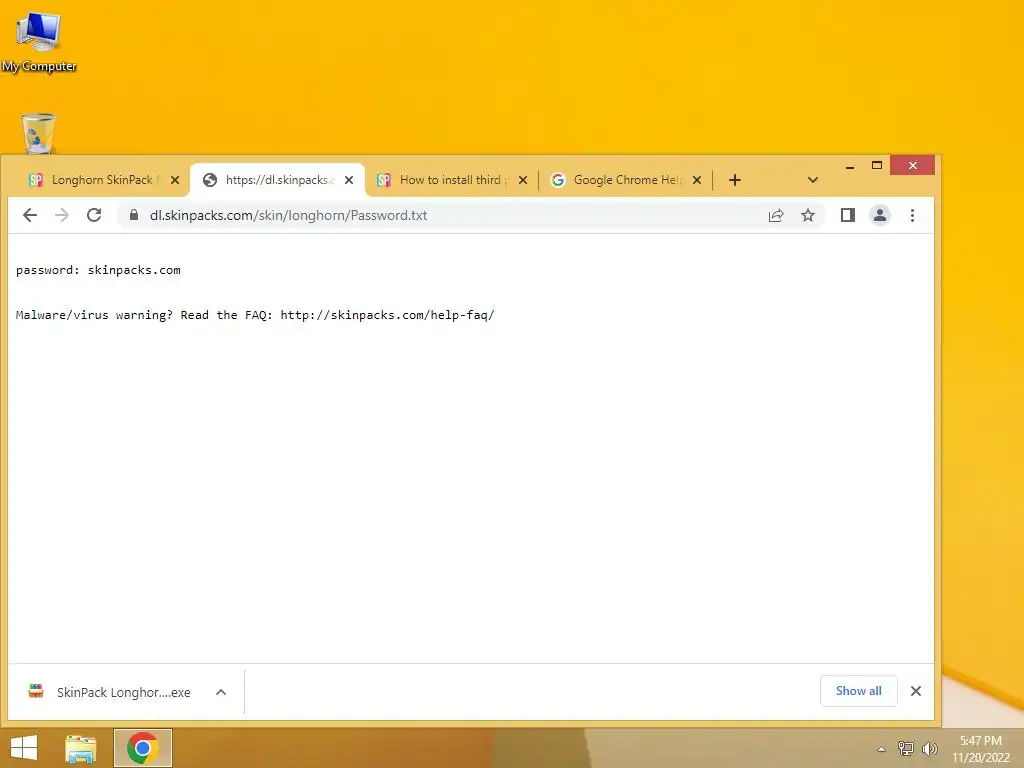
Task: Click the Chrome taskbar icon
Action: tap(143, 748)
